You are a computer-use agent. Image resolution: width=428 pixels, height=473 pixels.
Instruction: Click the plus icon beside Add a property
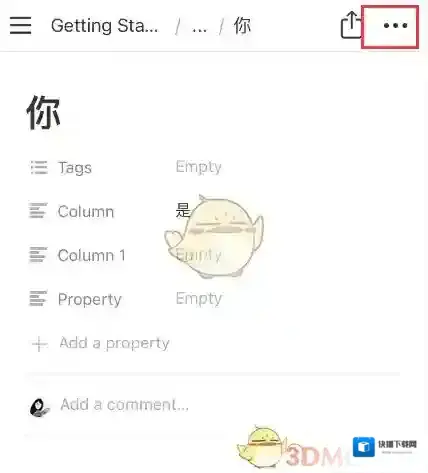click(40, 343)
